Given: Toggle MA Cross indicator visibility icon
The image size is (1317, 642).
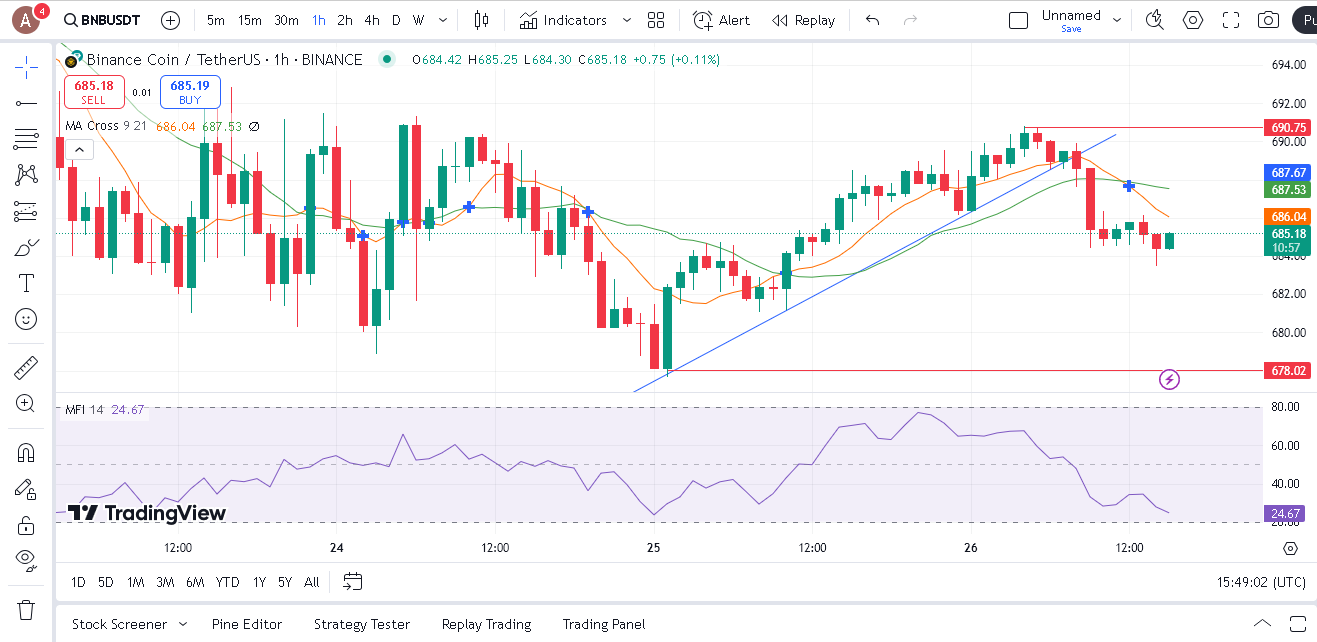Looking at the screenshot, I should (x=254, y=126).
